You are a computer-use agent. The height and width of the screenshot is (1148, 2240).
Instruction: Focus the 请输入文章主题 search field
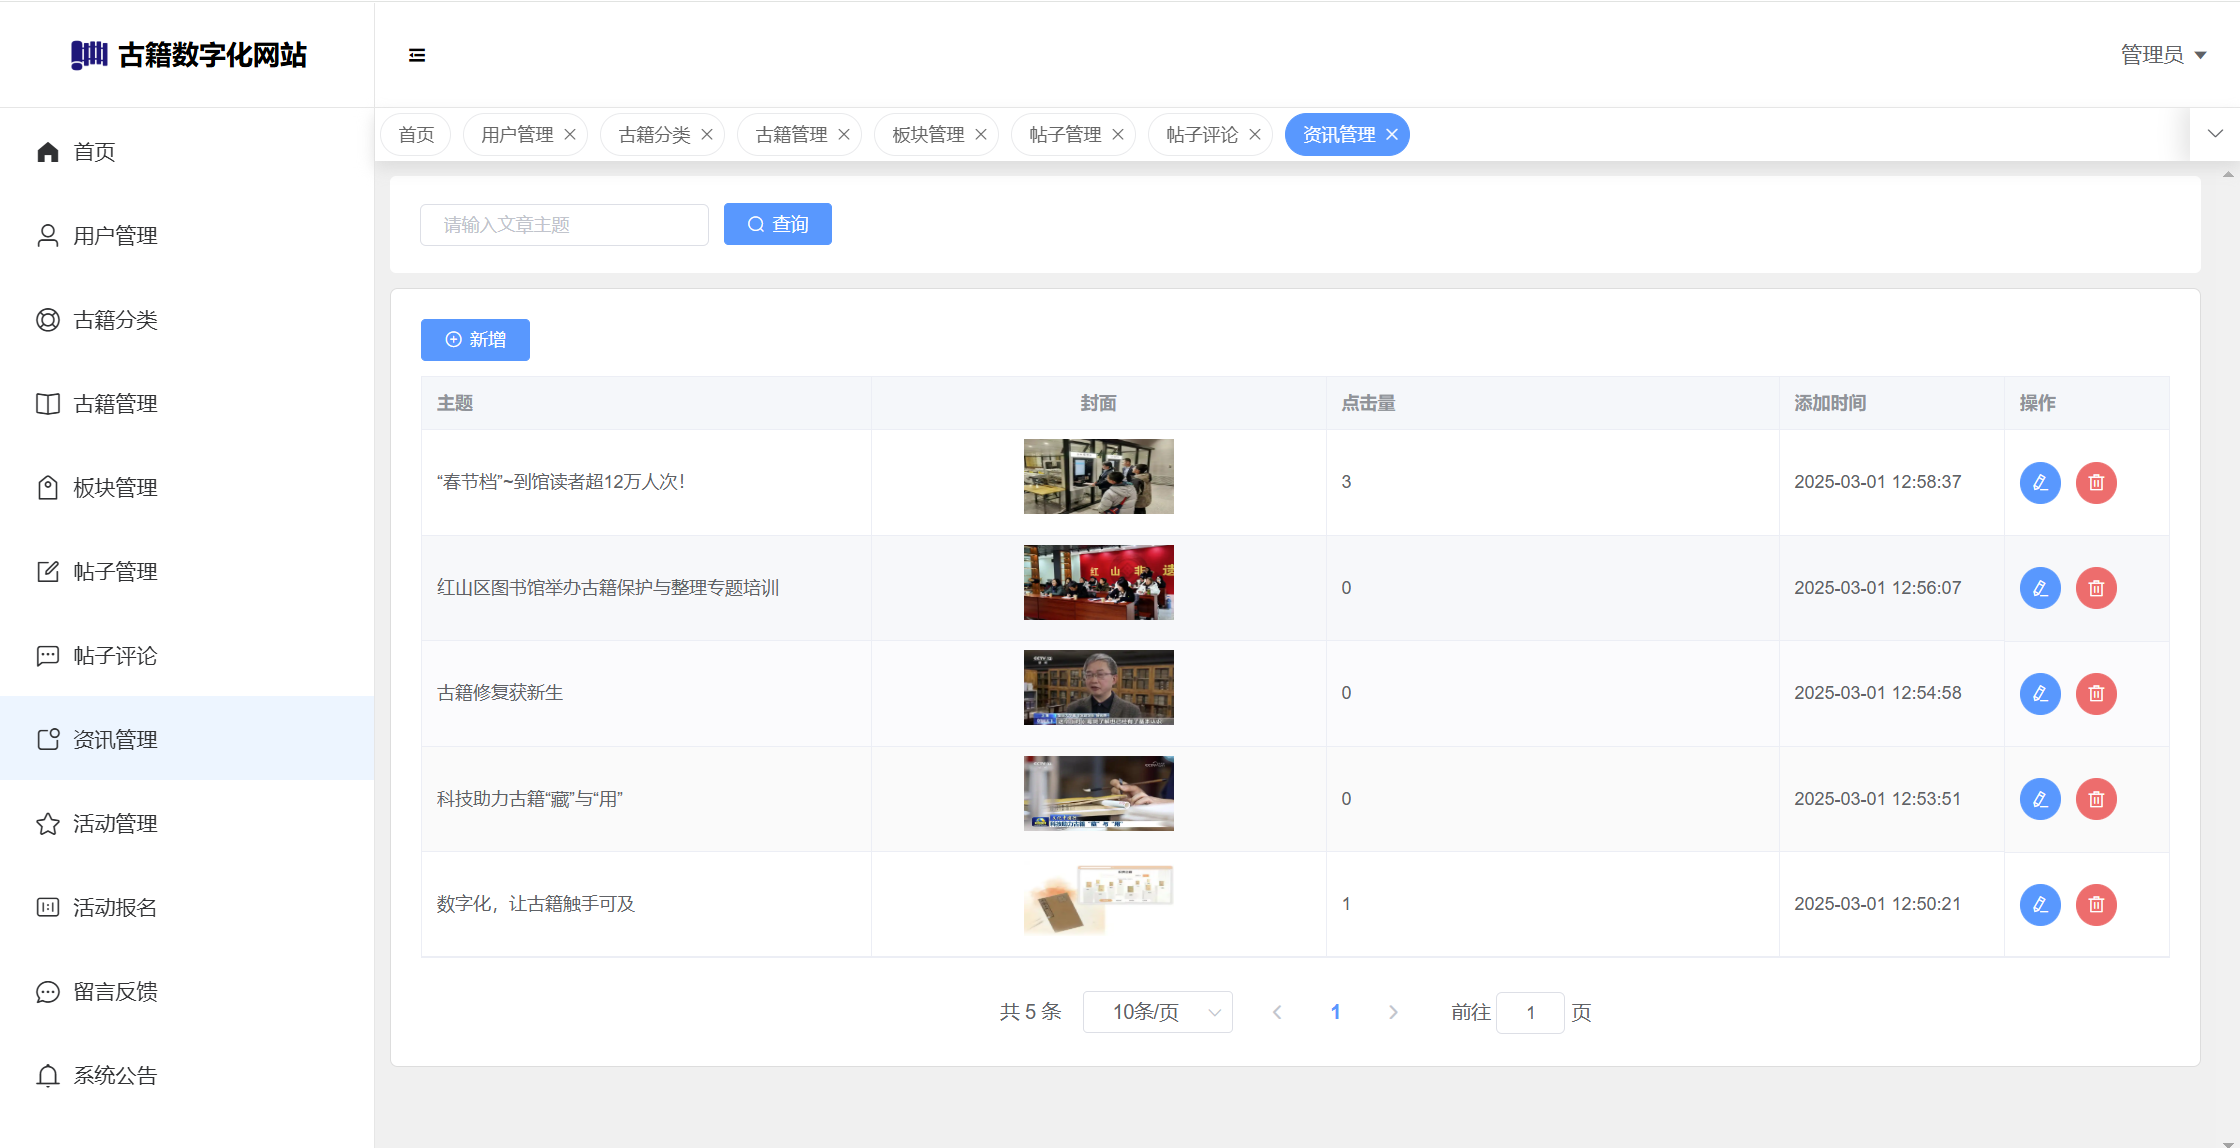(x=564, y=225)
